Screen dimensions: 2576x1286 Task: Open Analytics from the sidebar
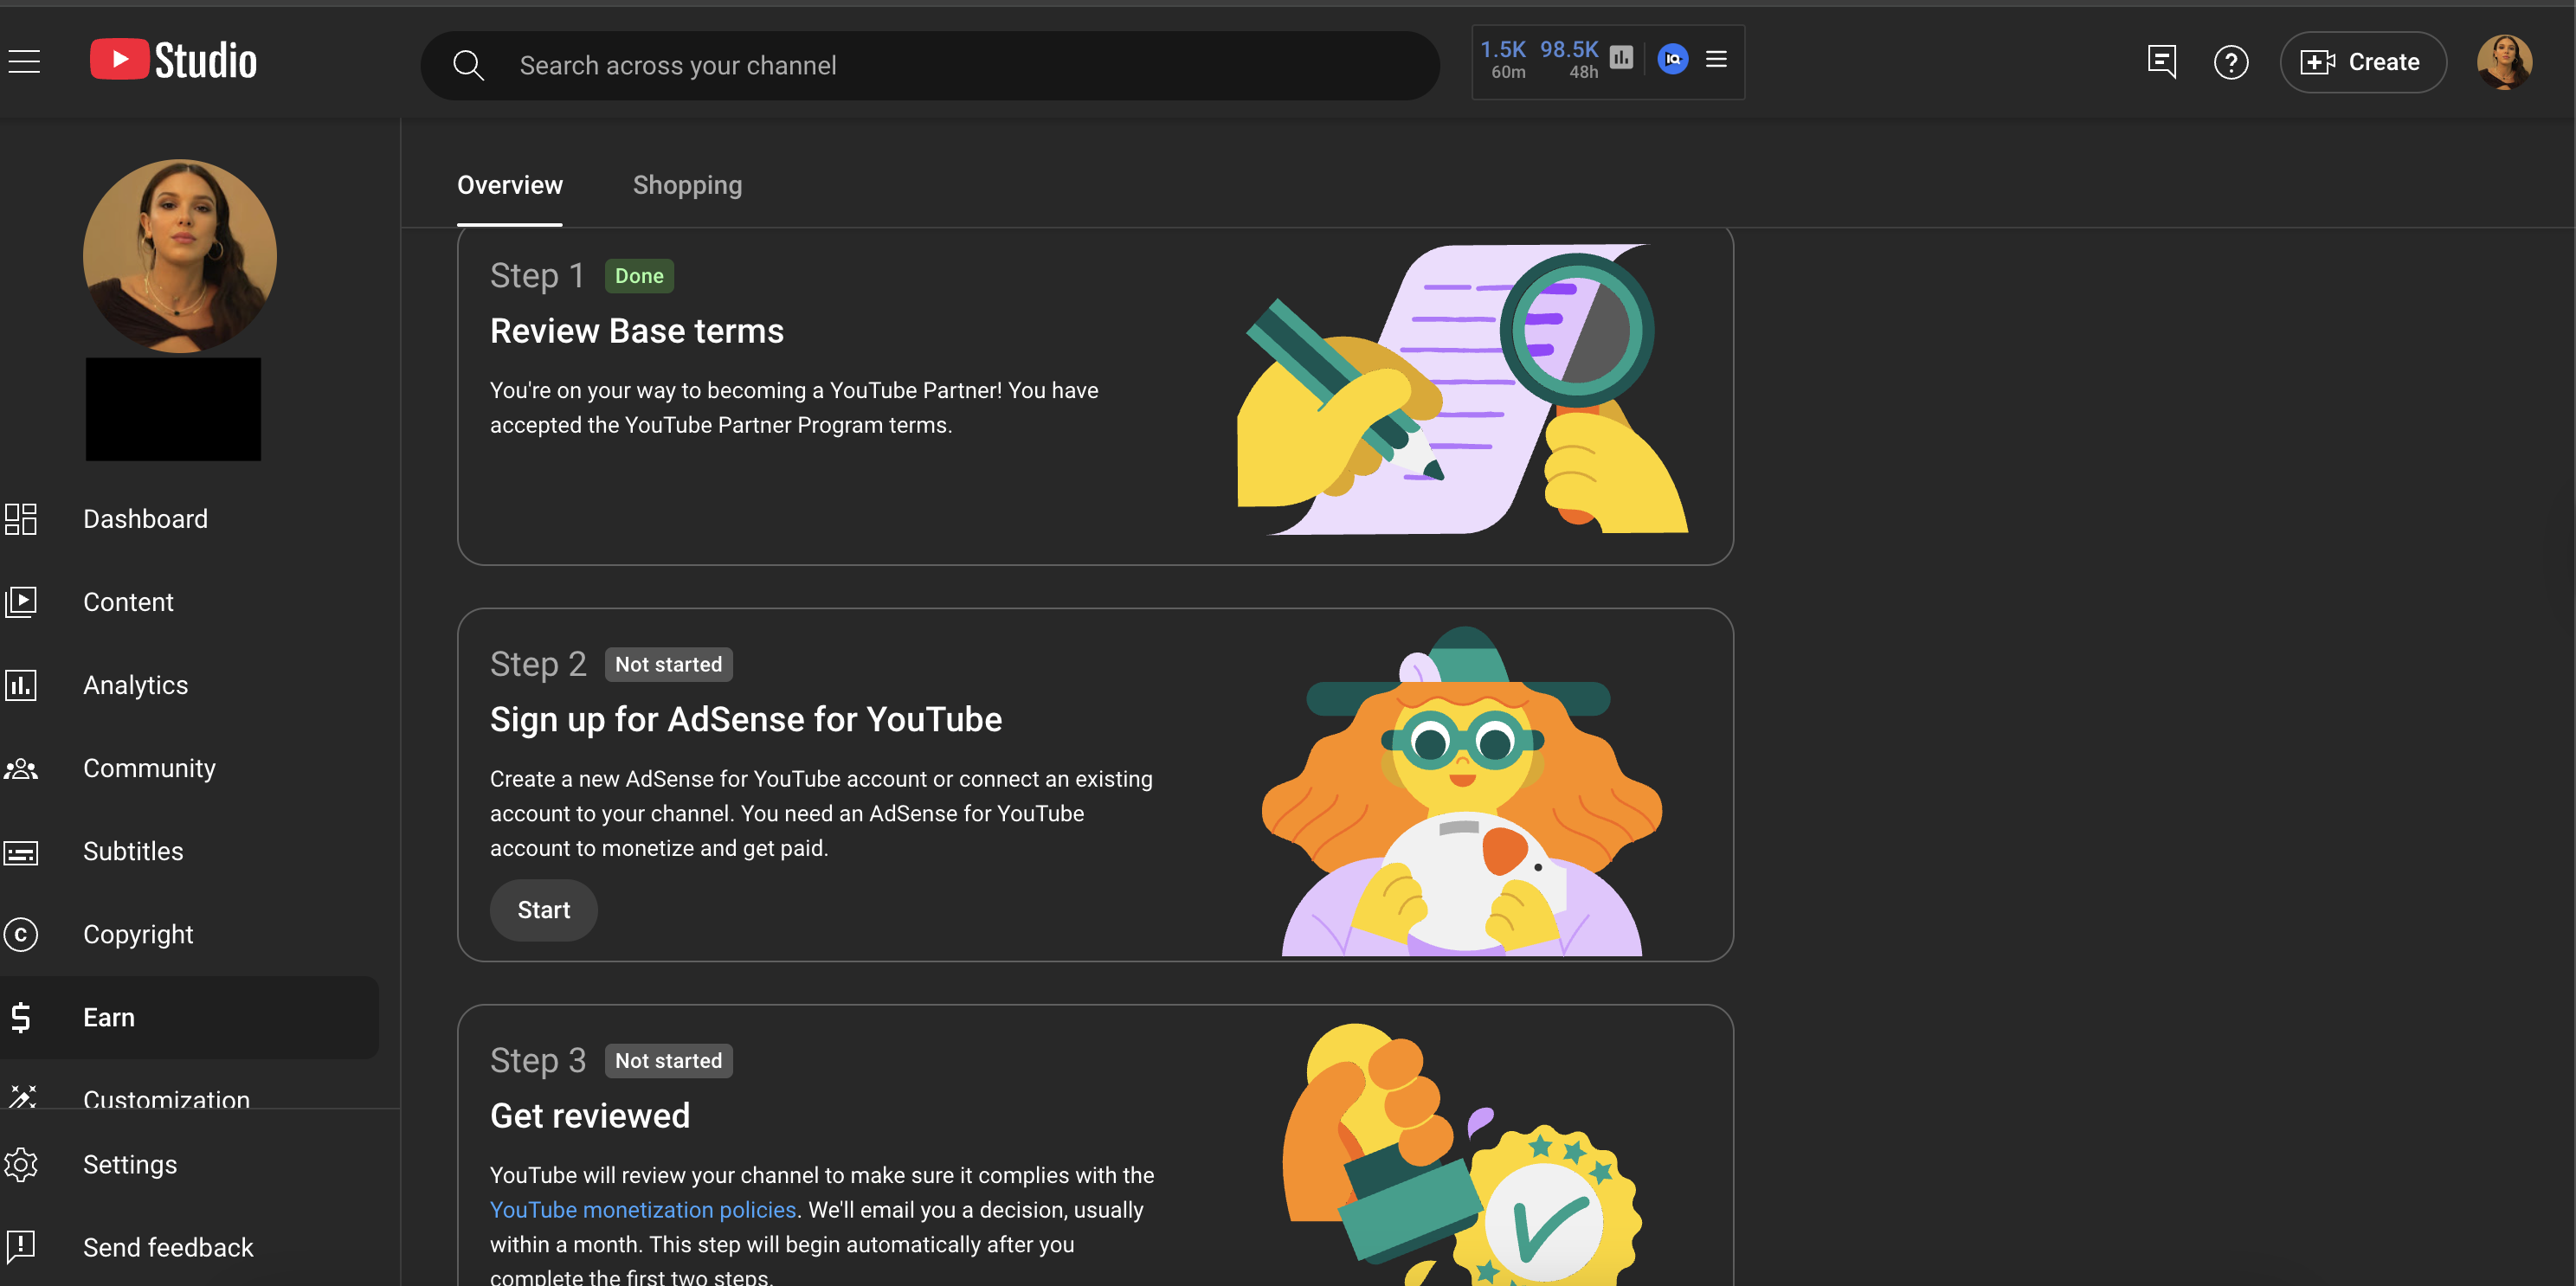click(190, 685)
